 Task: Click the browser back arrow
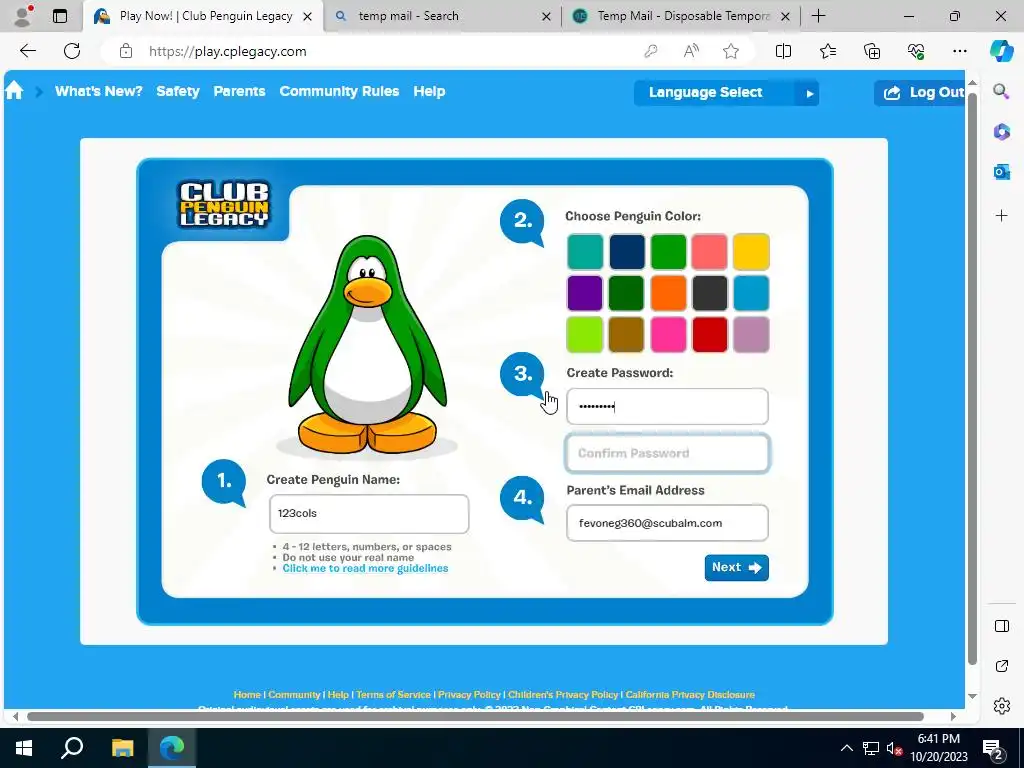pyautogui.click(x=27, y=51)
